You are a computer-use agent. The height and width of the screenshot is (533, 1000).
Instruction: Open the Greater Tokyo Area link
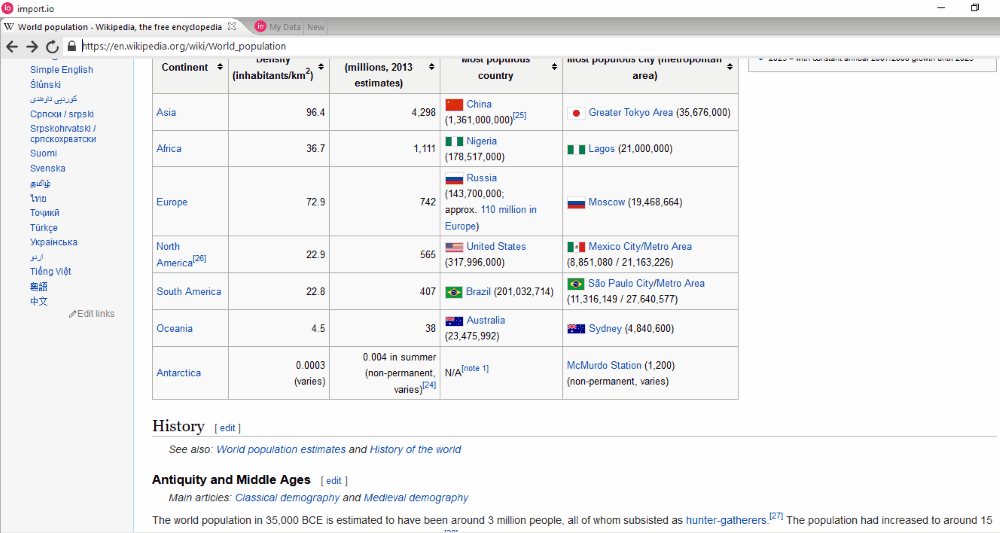(630, 112)
